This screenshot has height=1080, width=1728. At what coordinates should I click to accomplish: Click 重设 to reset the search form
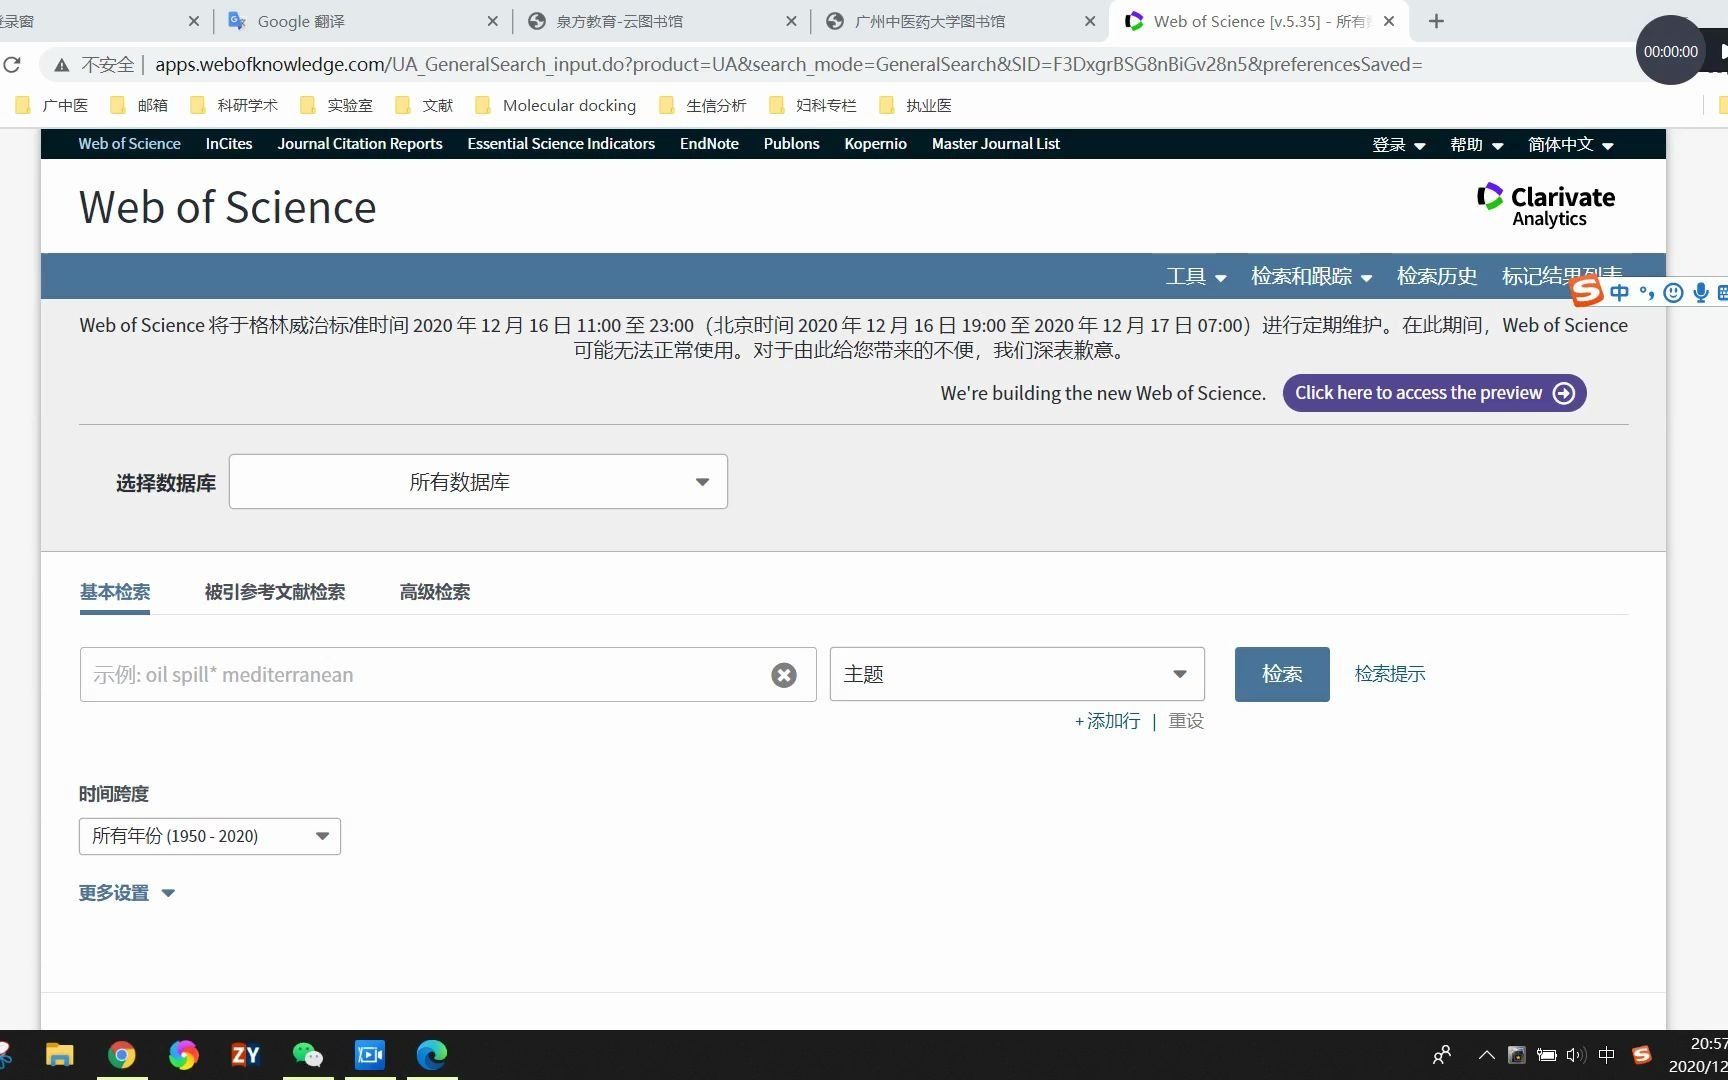(1186, 721)
